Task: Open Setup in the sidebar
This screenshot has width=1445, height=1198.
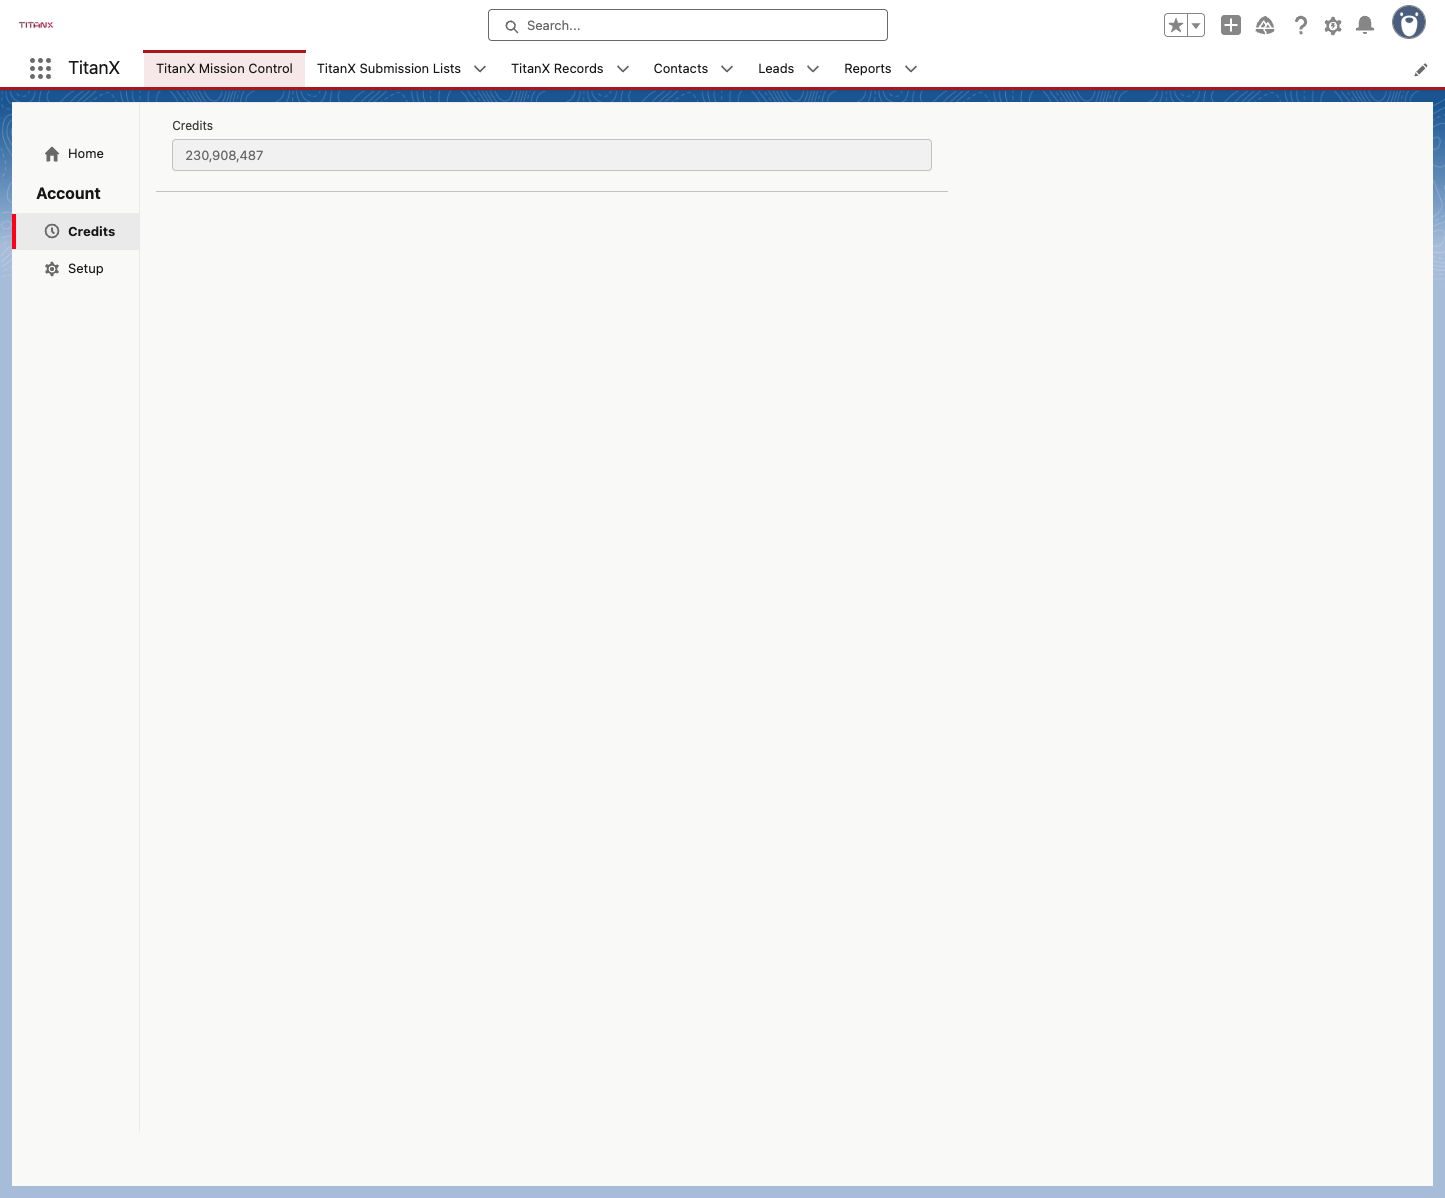Action: point(76,269)
